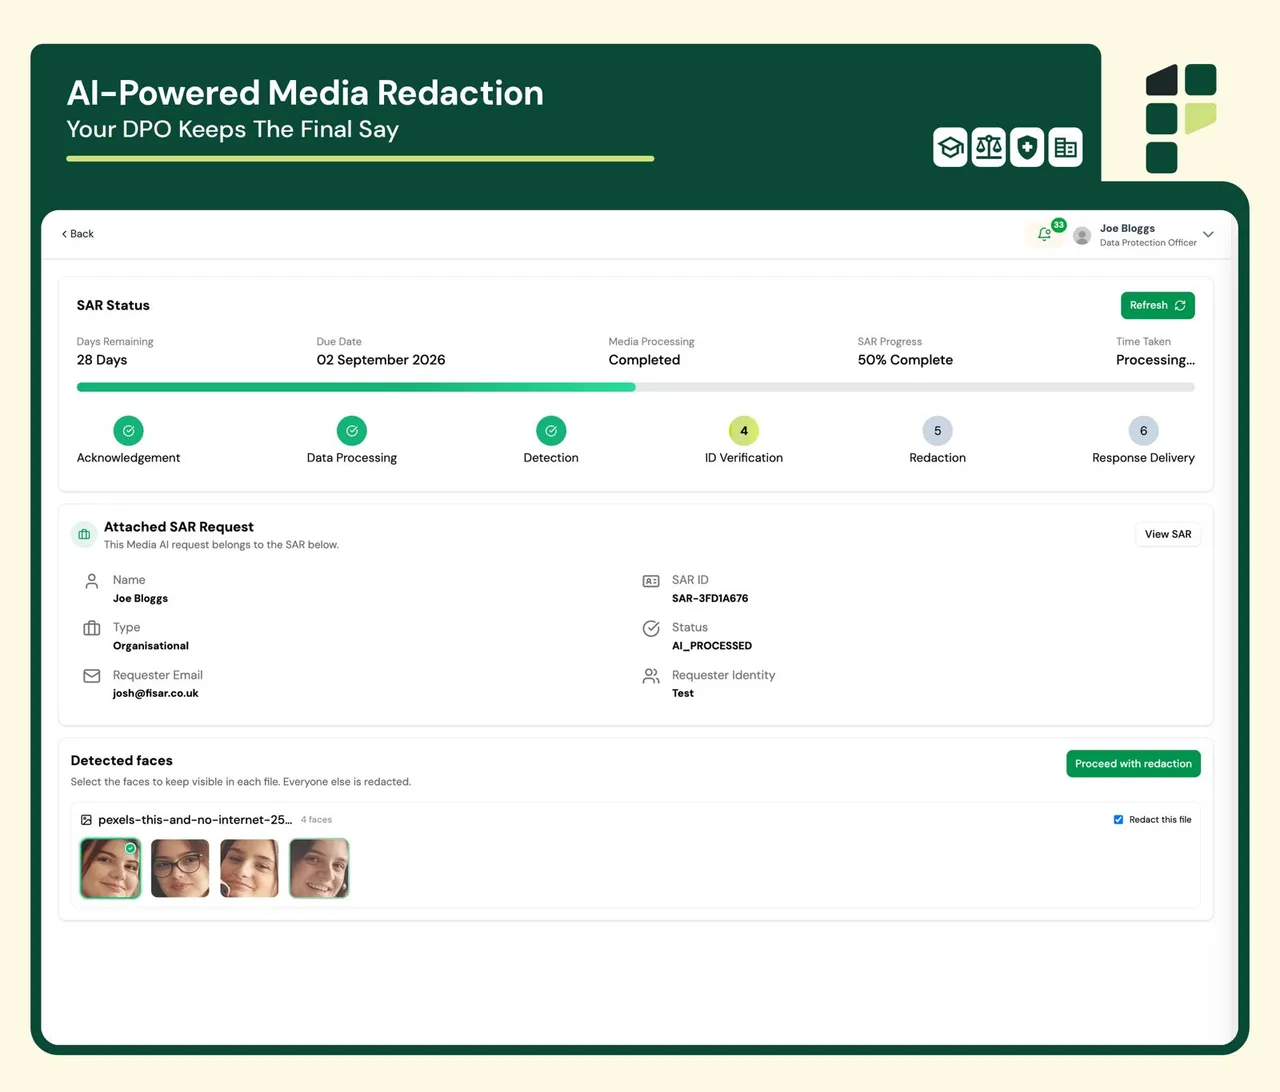This screenshot has width=1280, height=1092.
Task: Refresh the SAR Status
Action: click(x=1158, y=306)
